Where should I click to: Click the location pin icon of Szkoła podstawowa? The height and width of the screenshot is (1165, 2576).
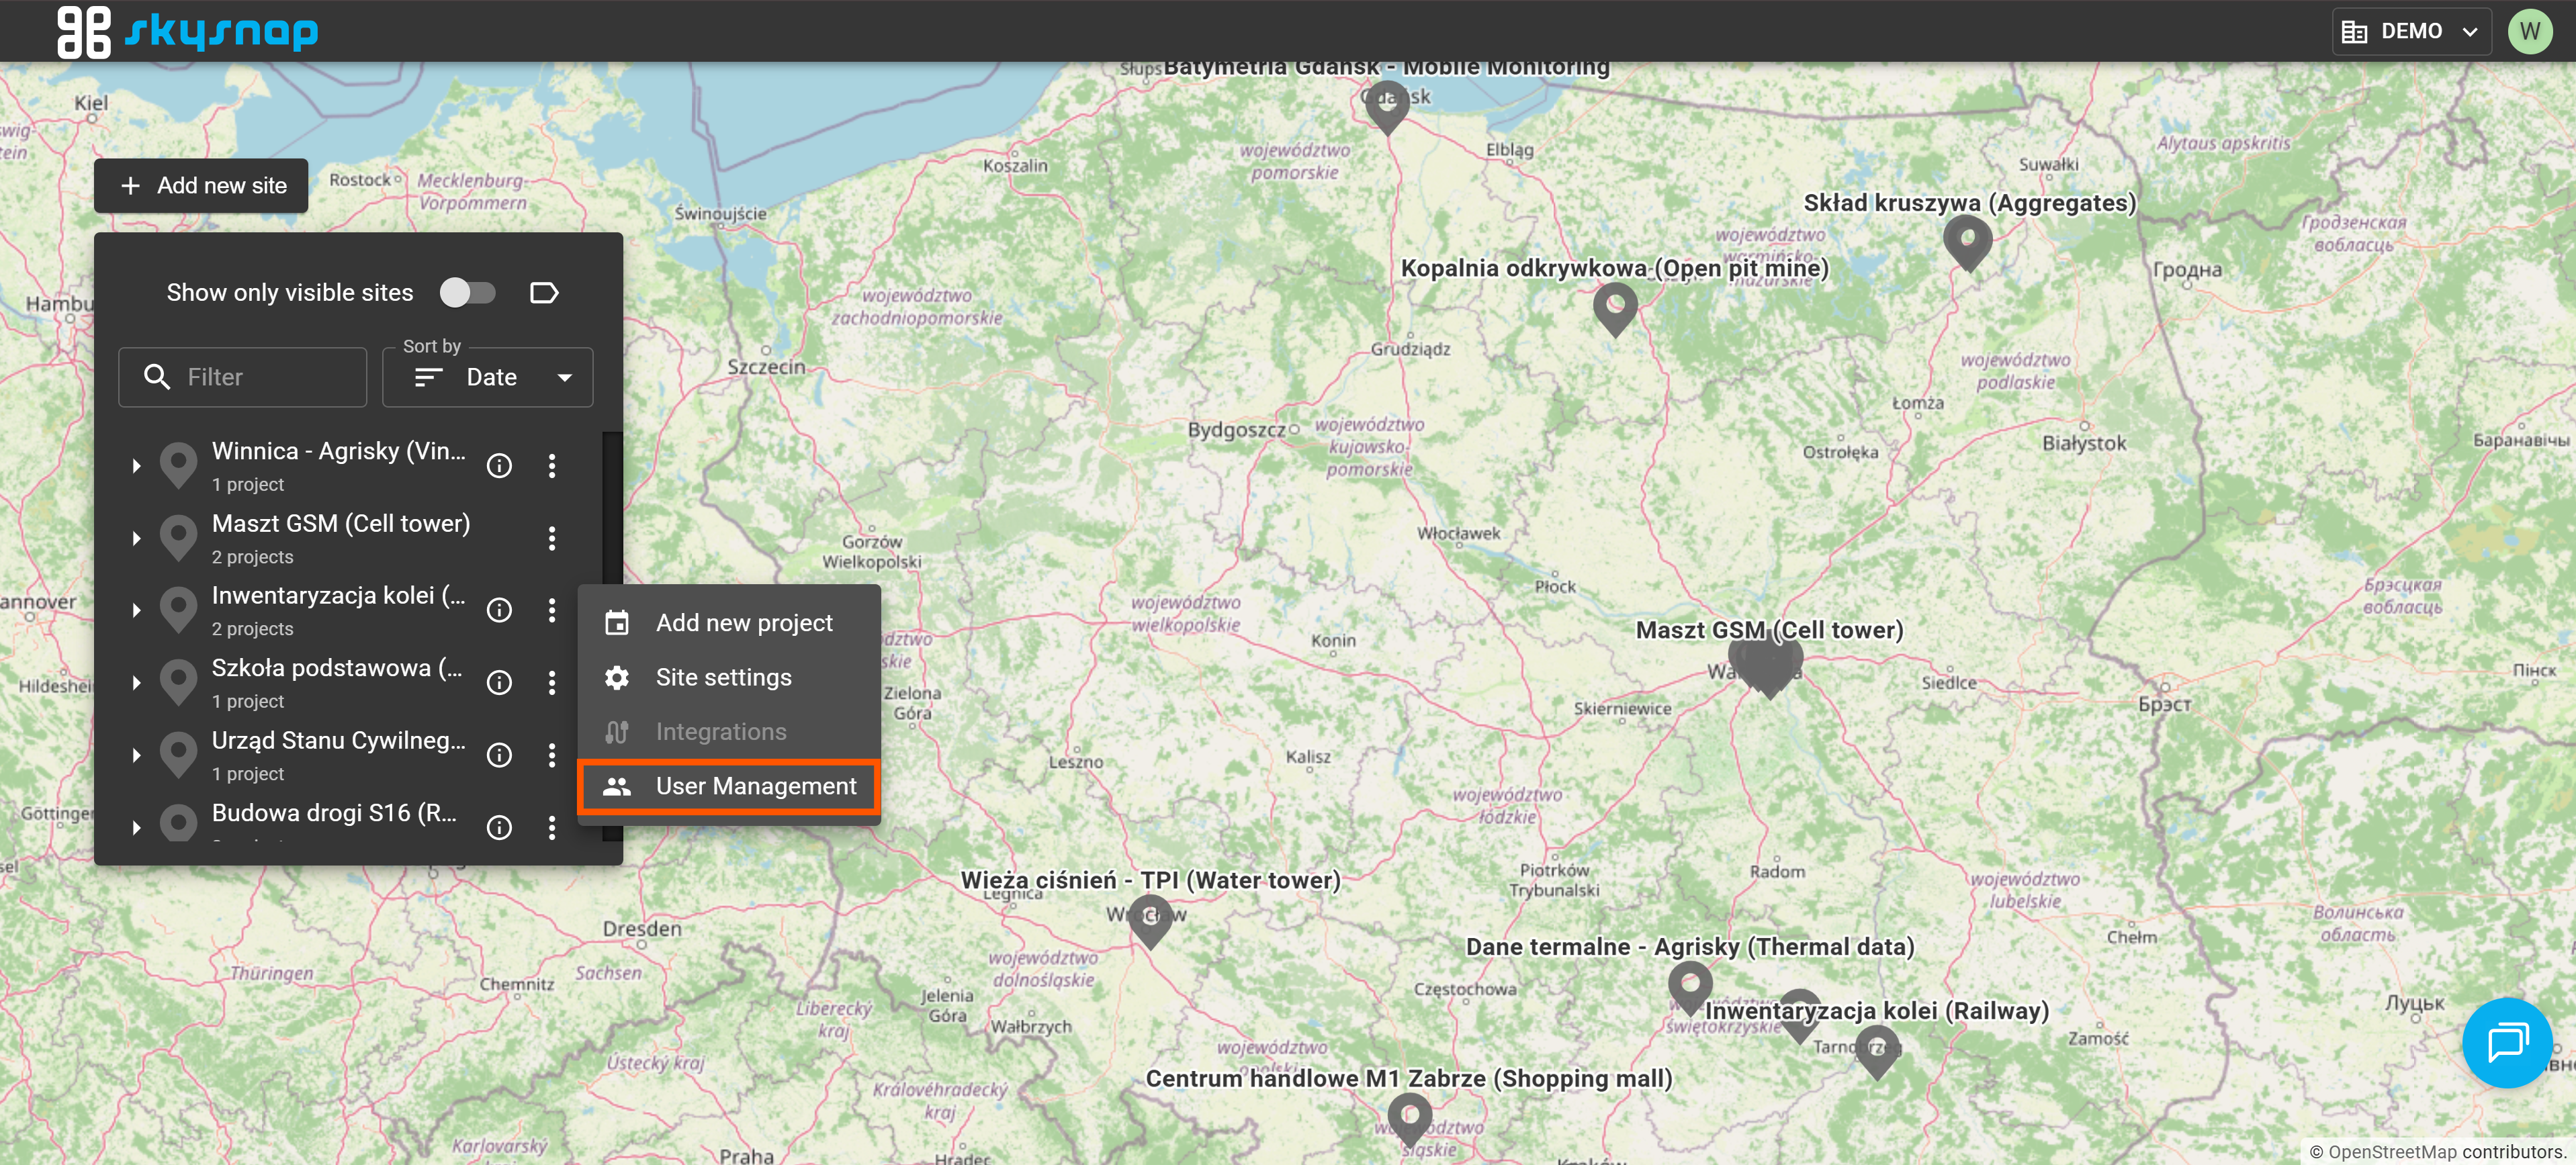(179, 683)
